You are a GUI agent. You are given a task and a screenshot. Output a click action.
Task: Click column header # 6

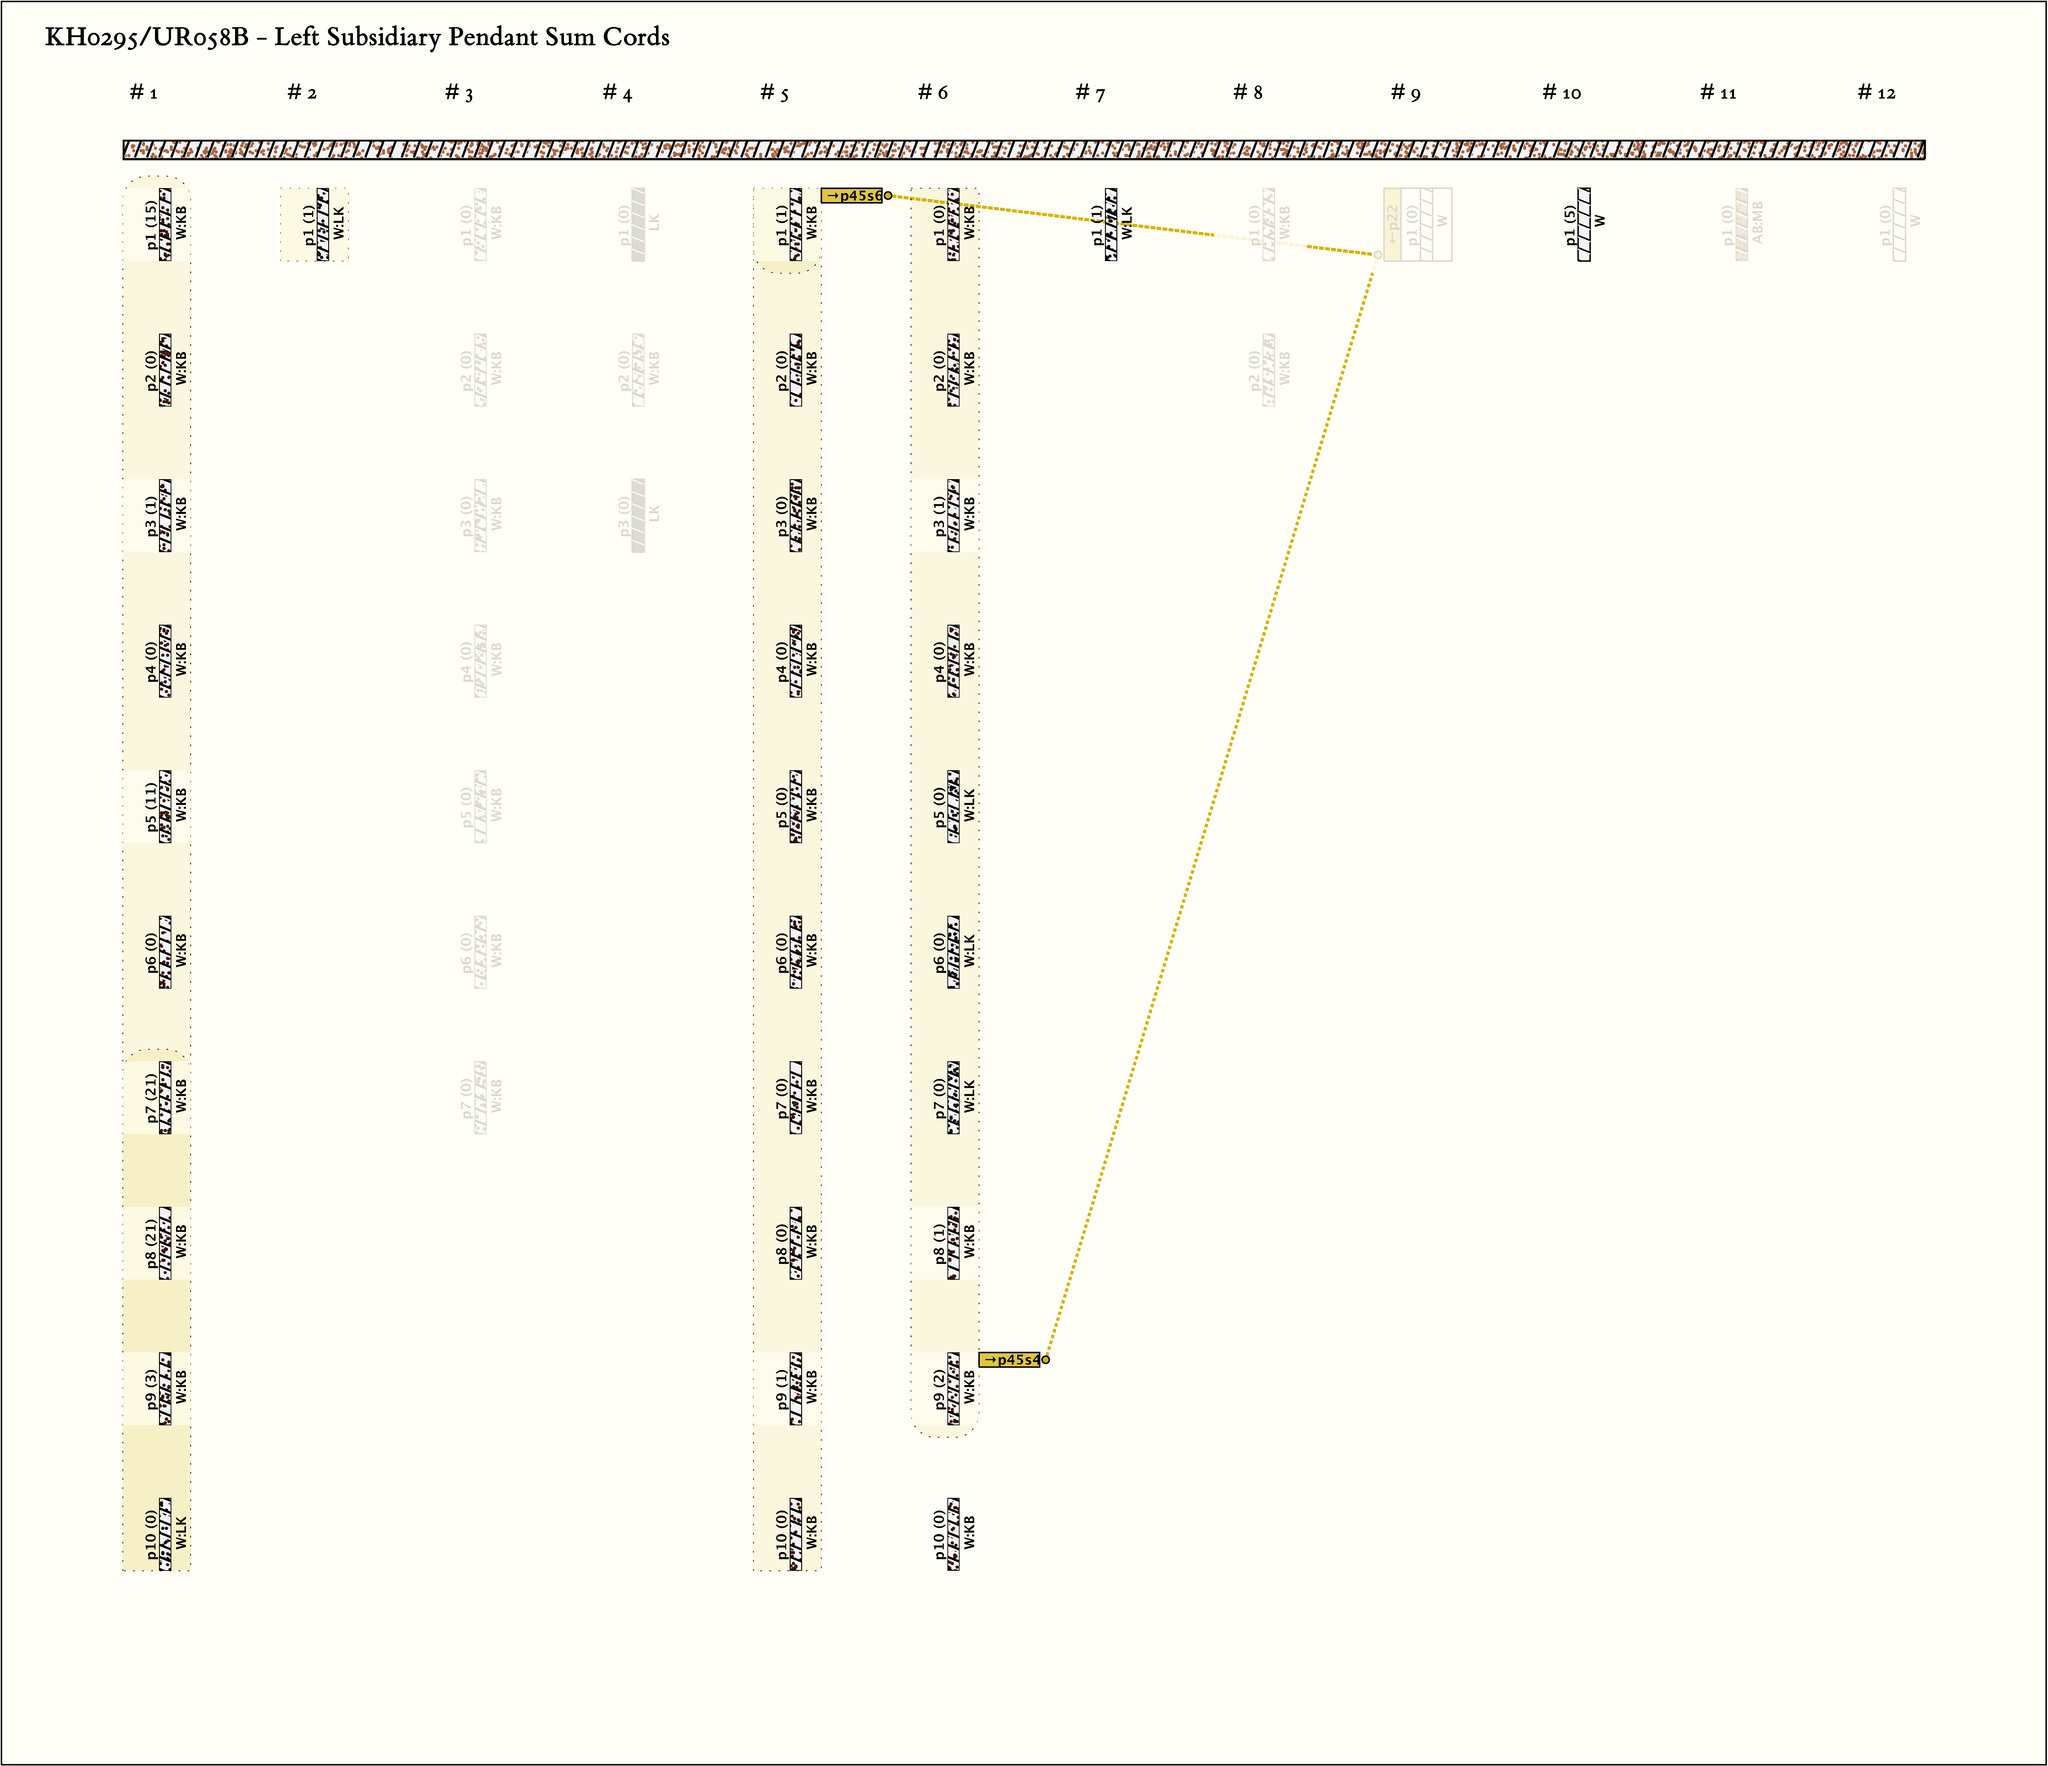(x=932, y=93)
